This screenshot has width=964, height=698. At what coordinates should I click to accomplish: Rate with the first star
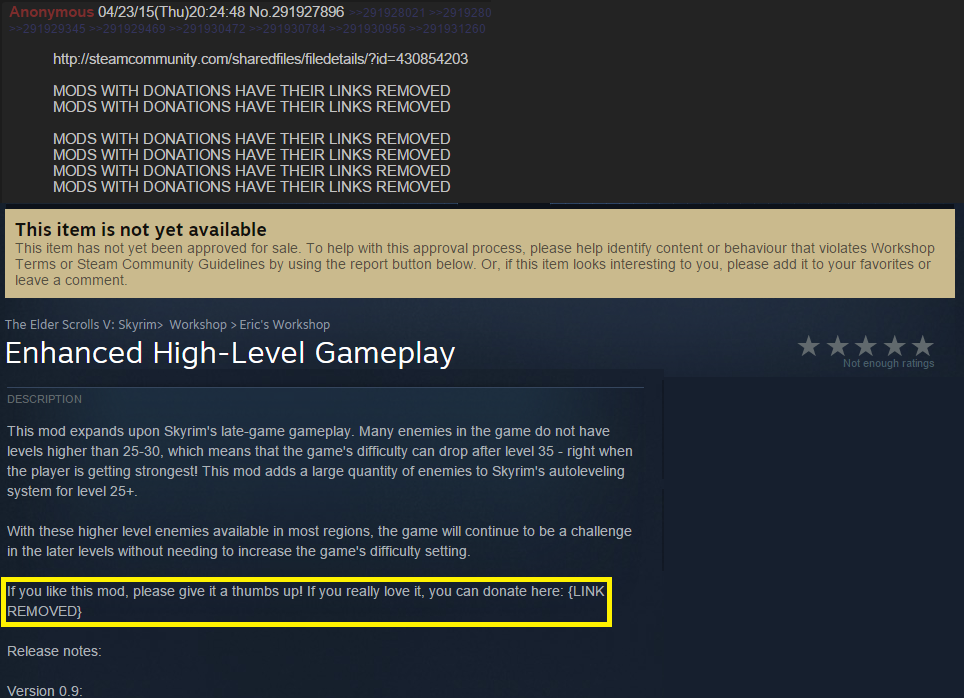click(x=808, y=346)
